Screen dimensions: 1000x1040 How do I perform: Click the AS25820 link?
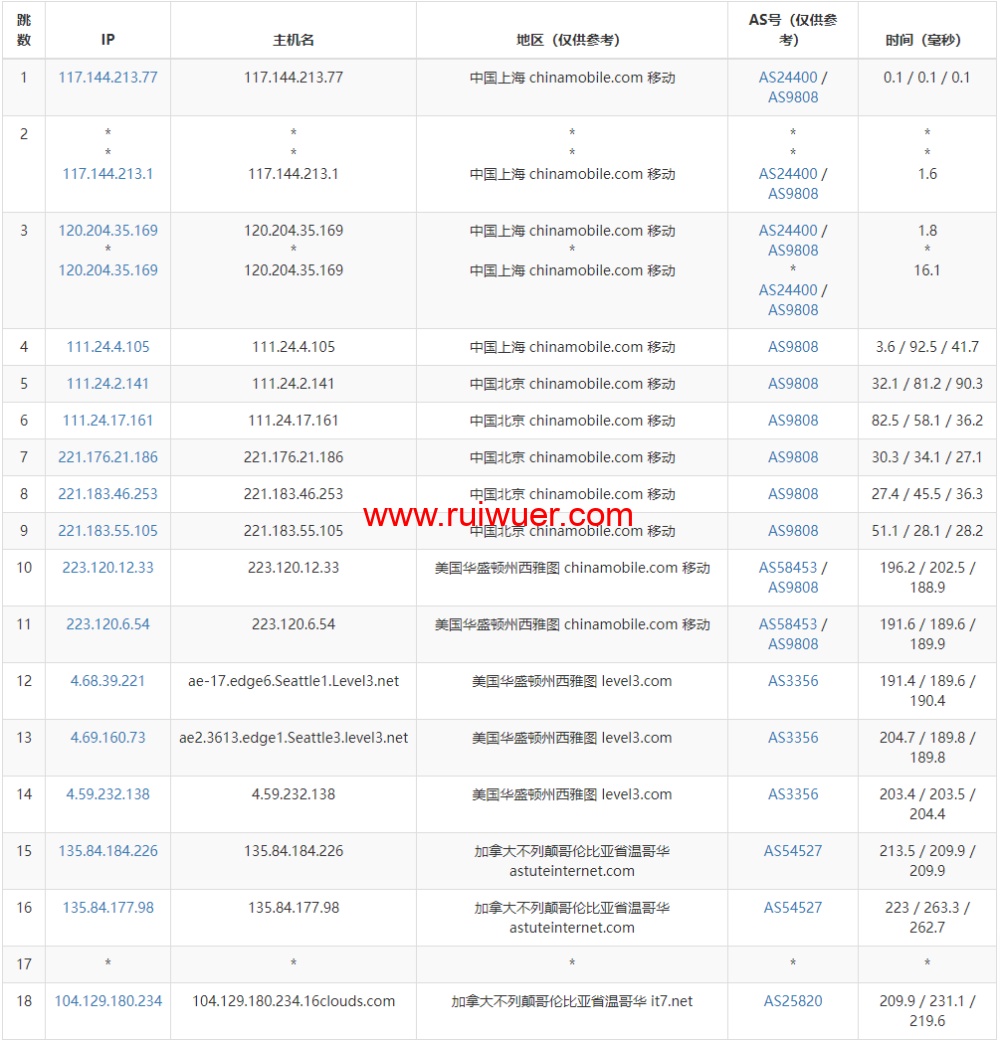pos(793,1001)
